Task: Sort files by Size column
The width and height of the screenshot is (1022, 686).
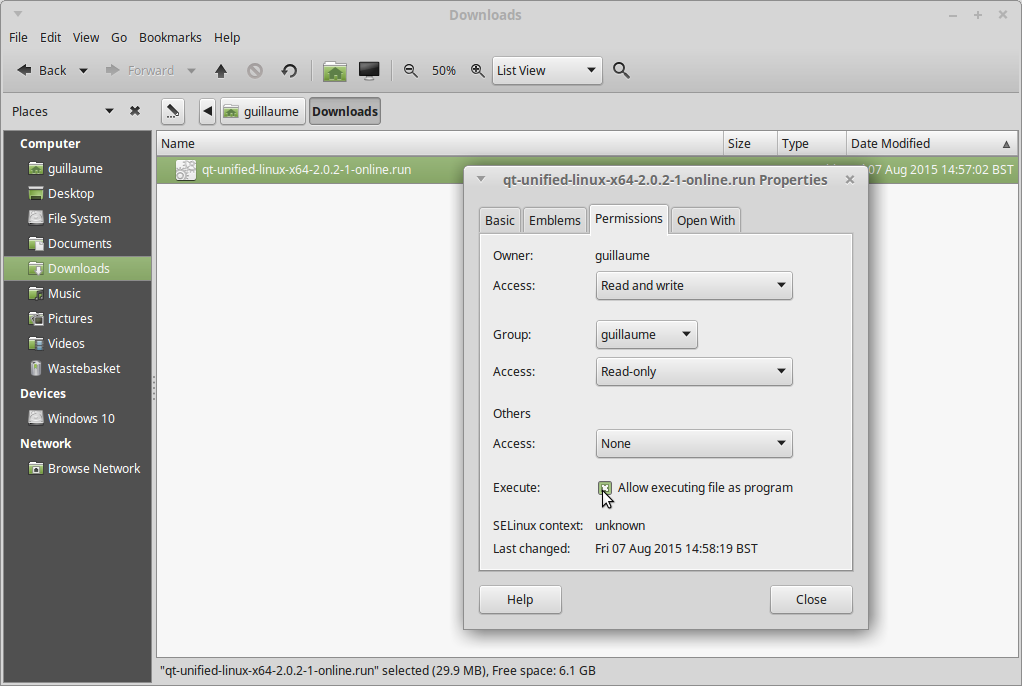Action: (750, 143)
